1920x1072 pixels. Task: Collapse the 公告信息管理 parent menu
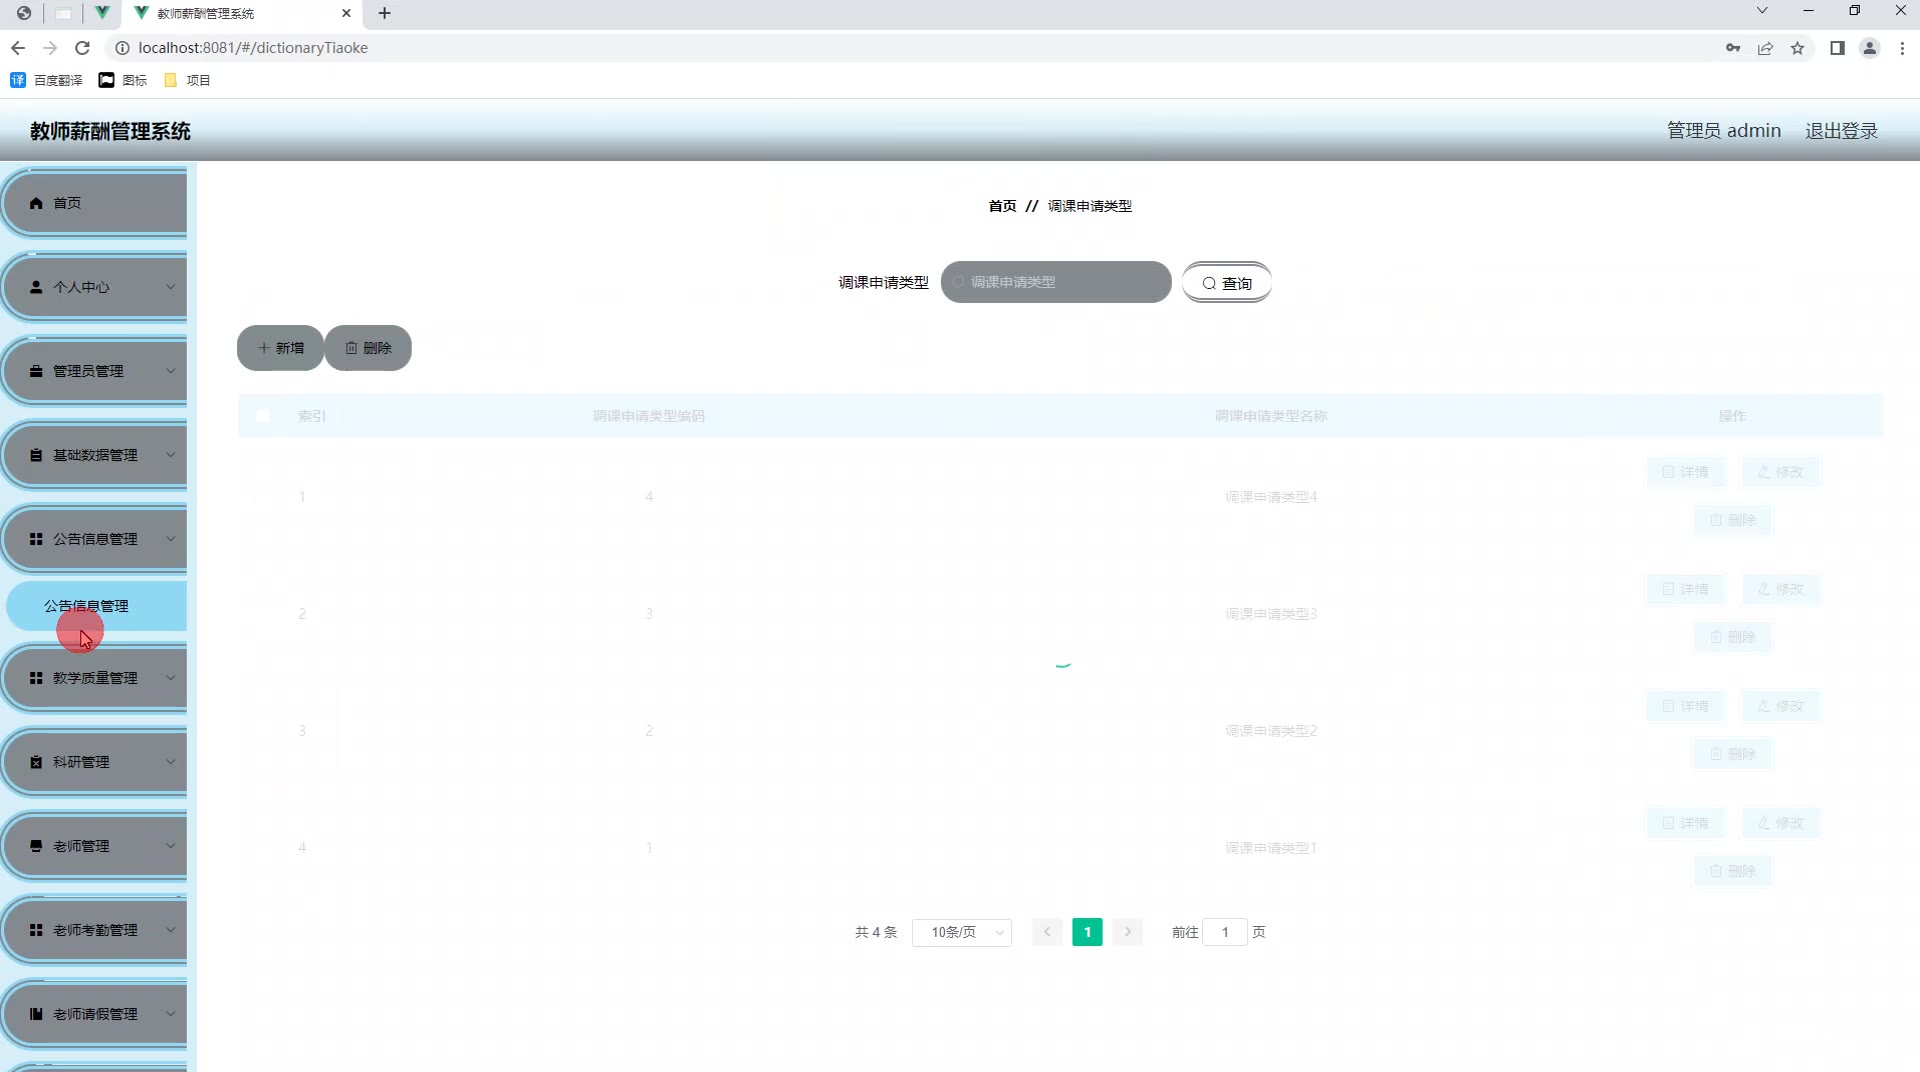click(95, 539)
